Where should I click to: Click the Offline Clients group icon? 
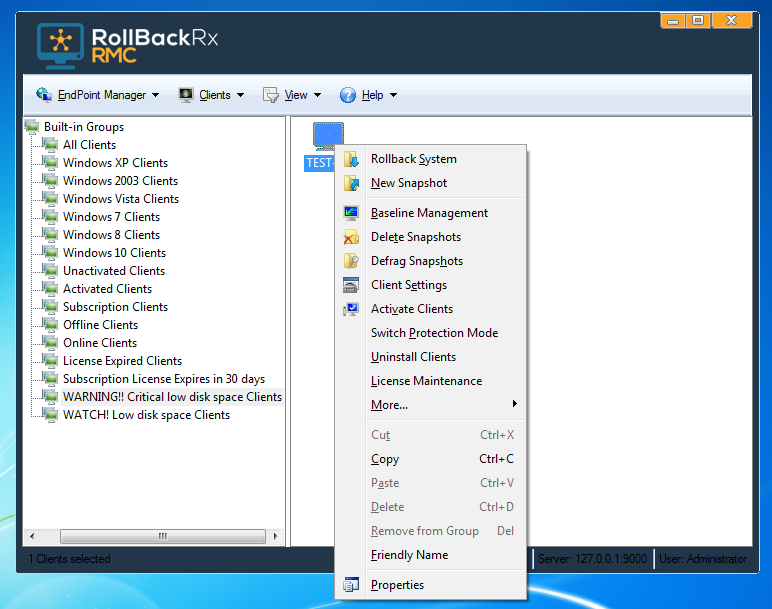pos(50,324)
